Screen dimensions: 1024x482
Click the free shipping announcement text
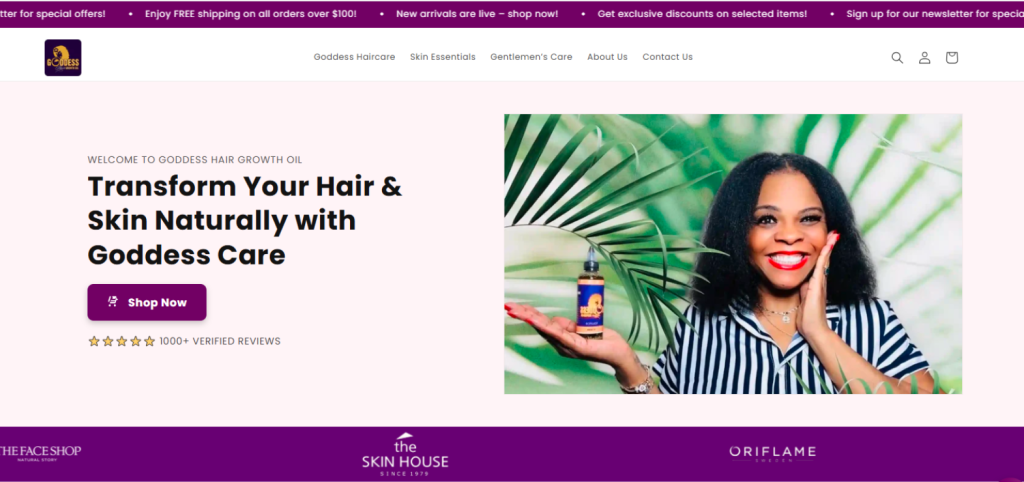[x=251, y=14]
